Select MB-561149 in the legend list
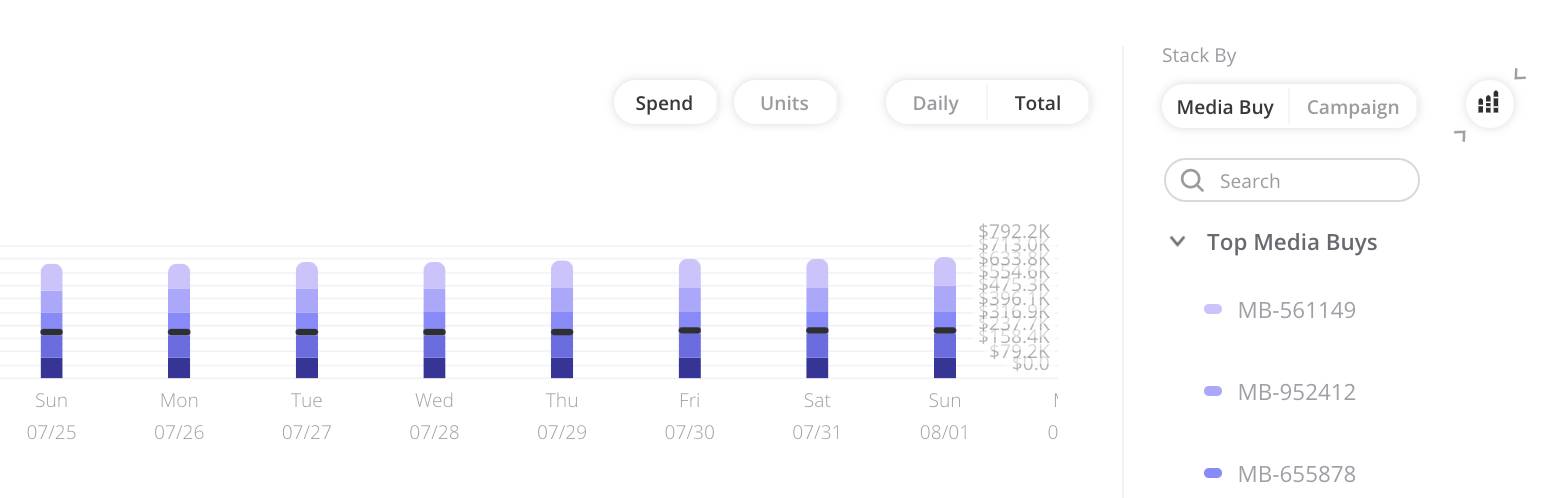 [x=1296, y=310]
